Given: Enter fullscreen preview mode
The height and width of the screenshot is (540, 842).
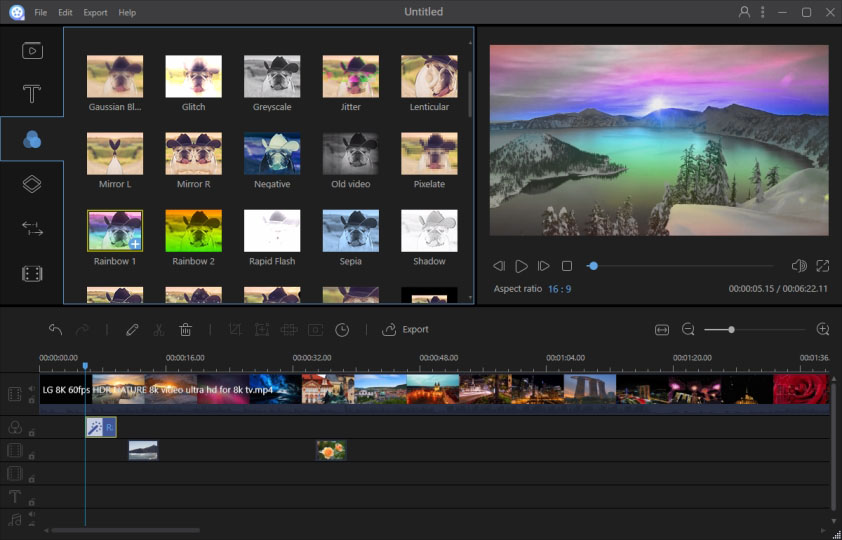Looking at the screenshot, I should (x=822, y=266).
